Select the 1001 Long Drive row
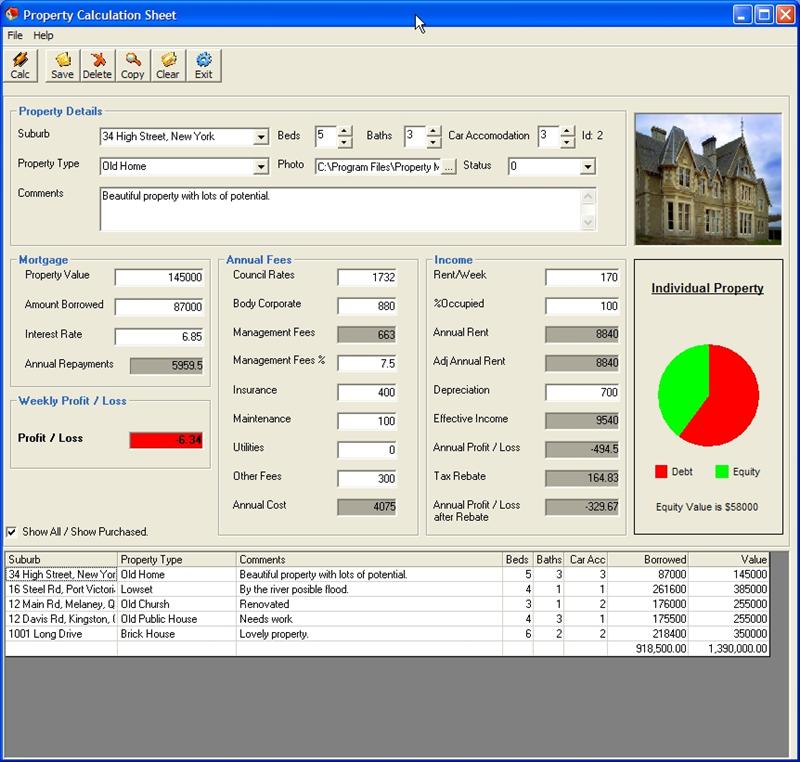This screenshot has height=762, width=800. tap(60, 634)
